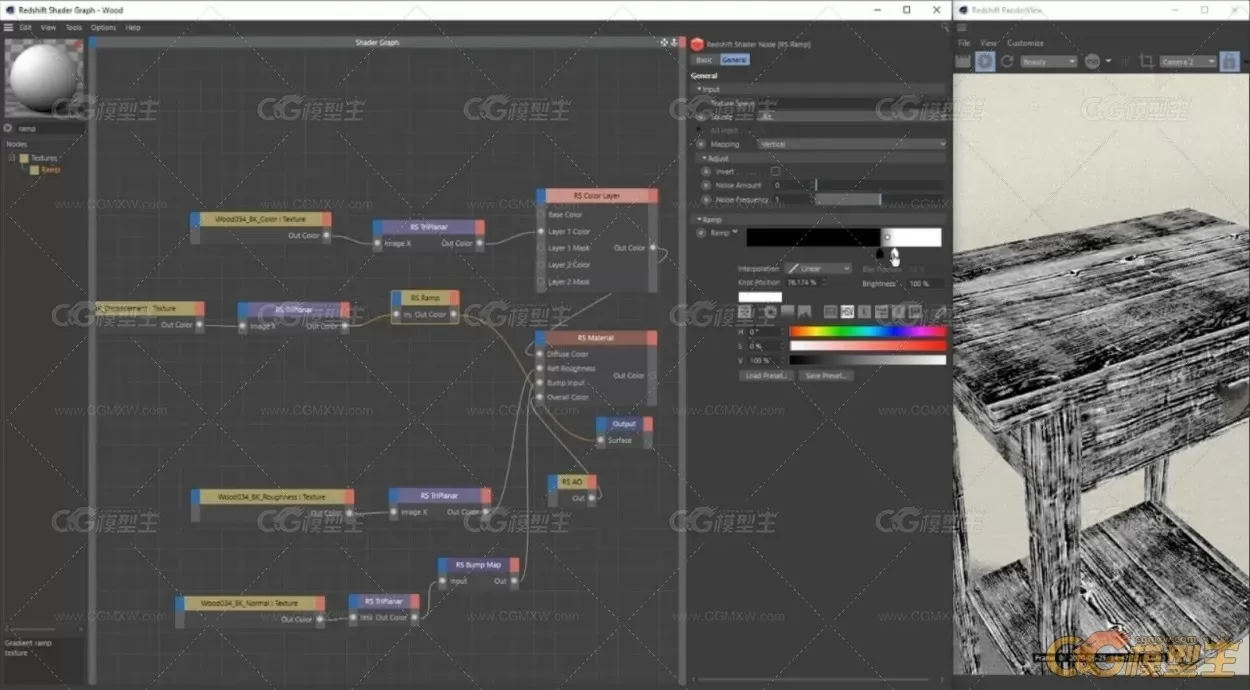Toggle the Source animation dot
The height and width of the screenshot is (690, 1250).
(x=702, y=116)
